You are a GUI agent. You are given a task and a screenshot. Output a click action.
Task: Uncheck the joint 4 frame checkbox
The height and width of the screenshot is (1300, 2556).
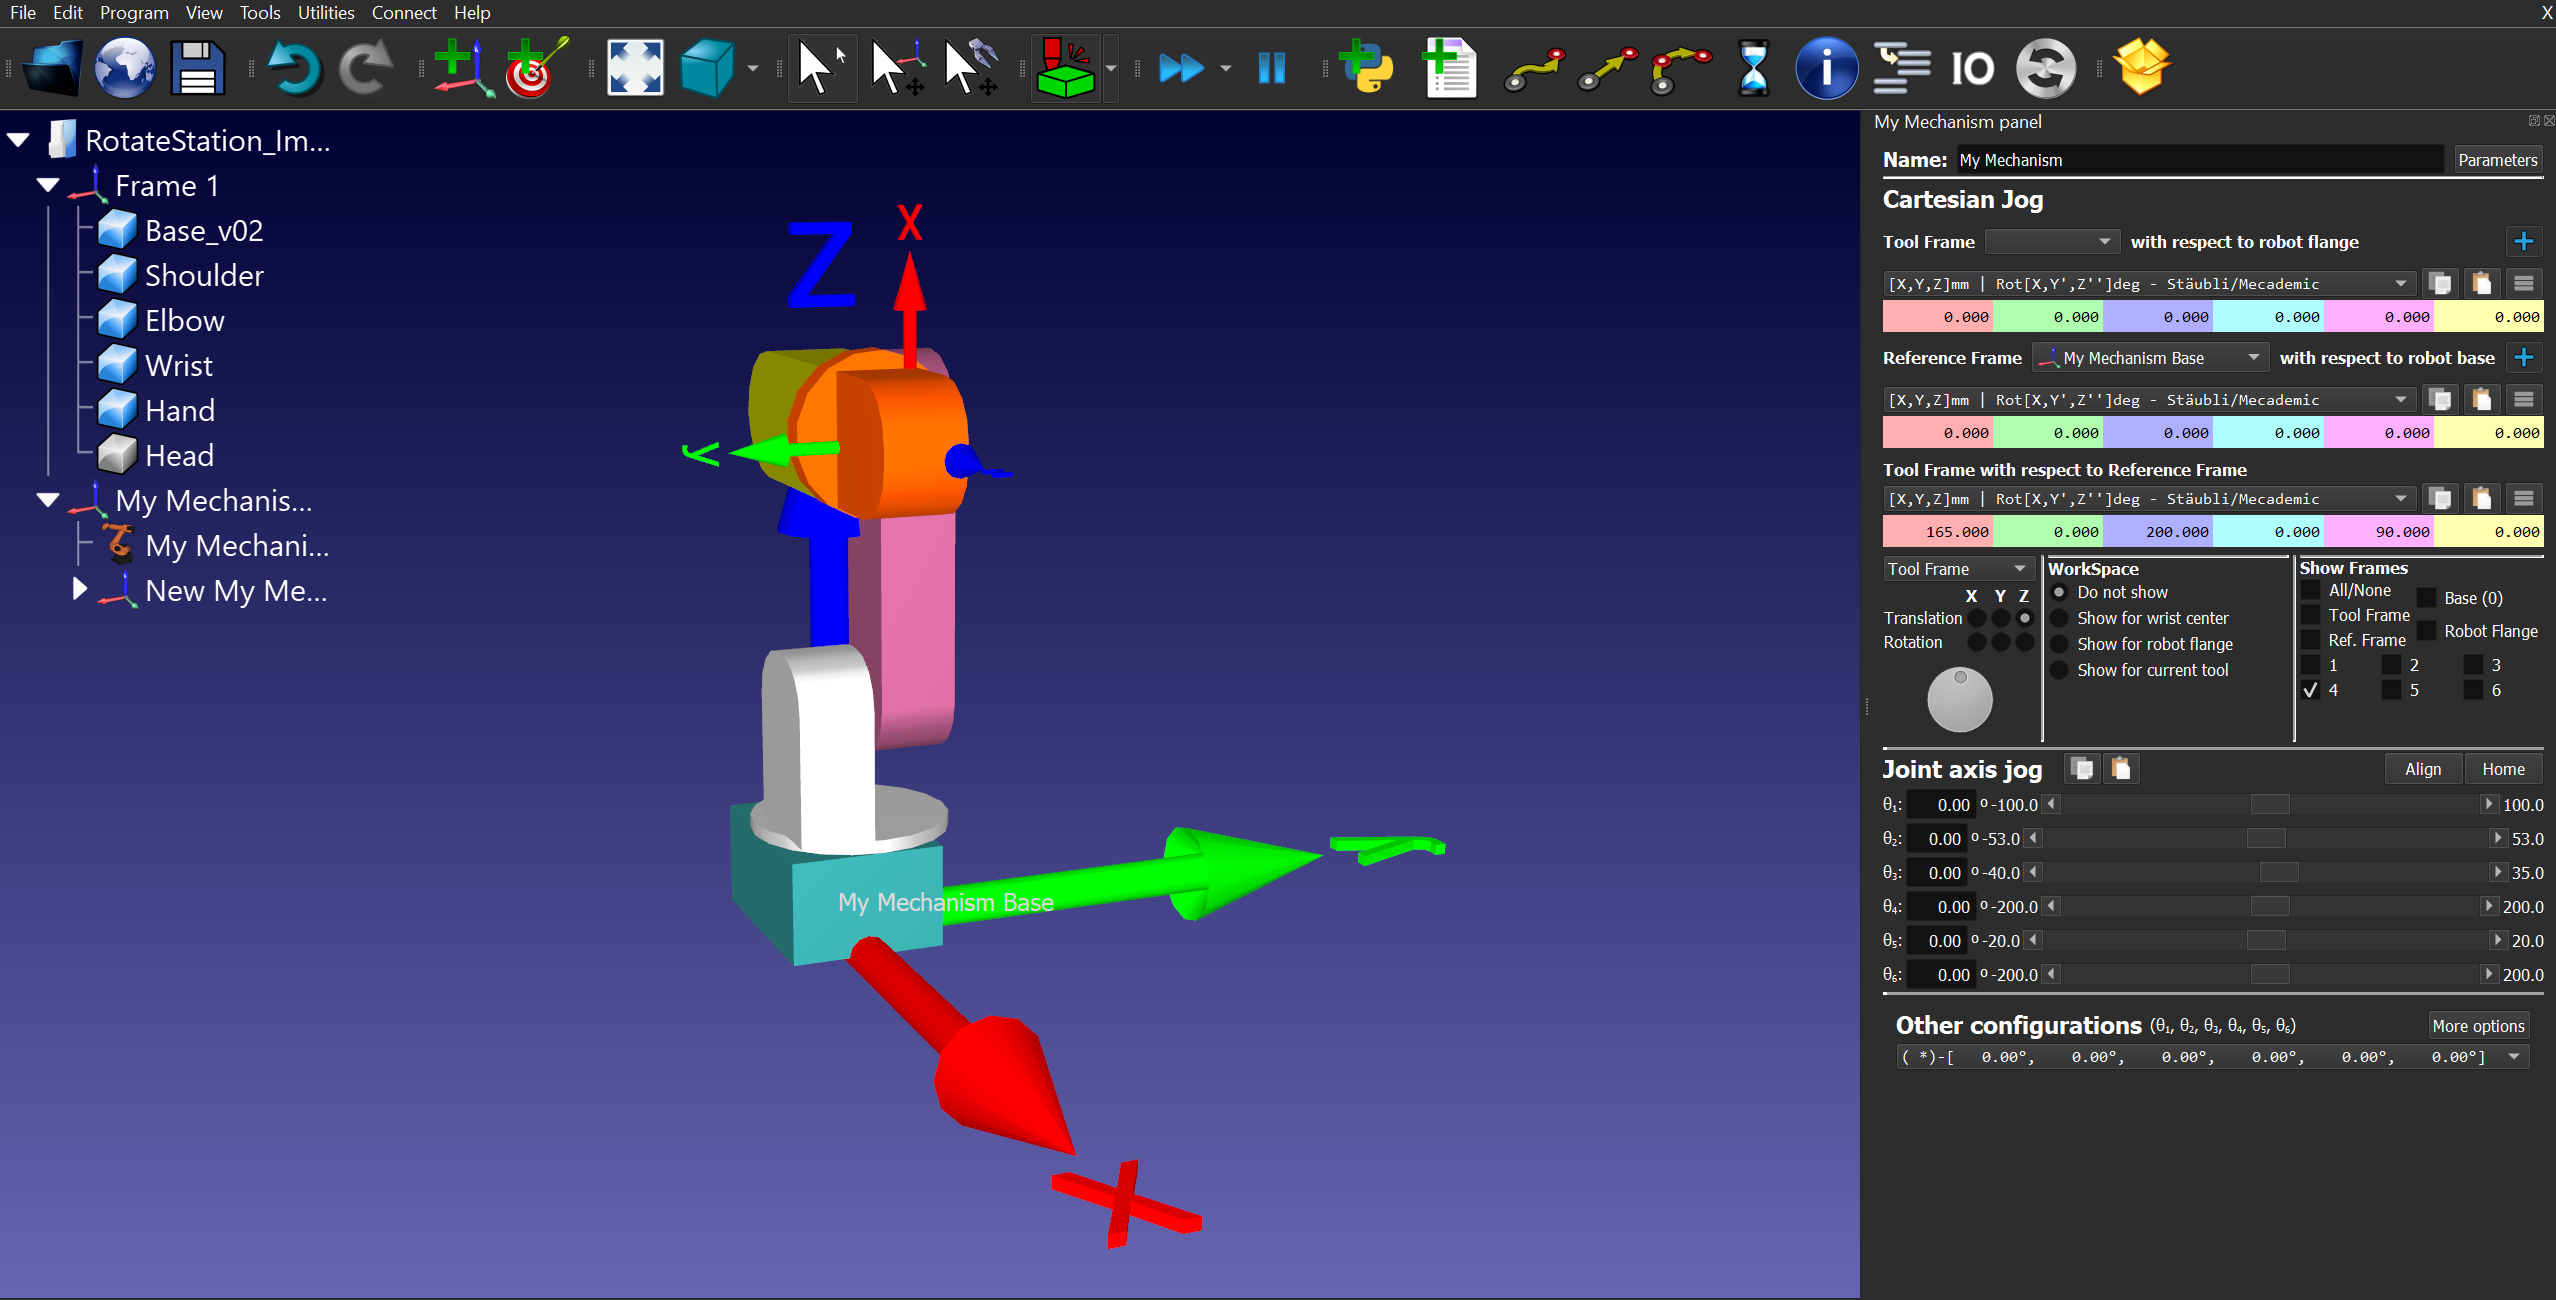pos(2310,690)
